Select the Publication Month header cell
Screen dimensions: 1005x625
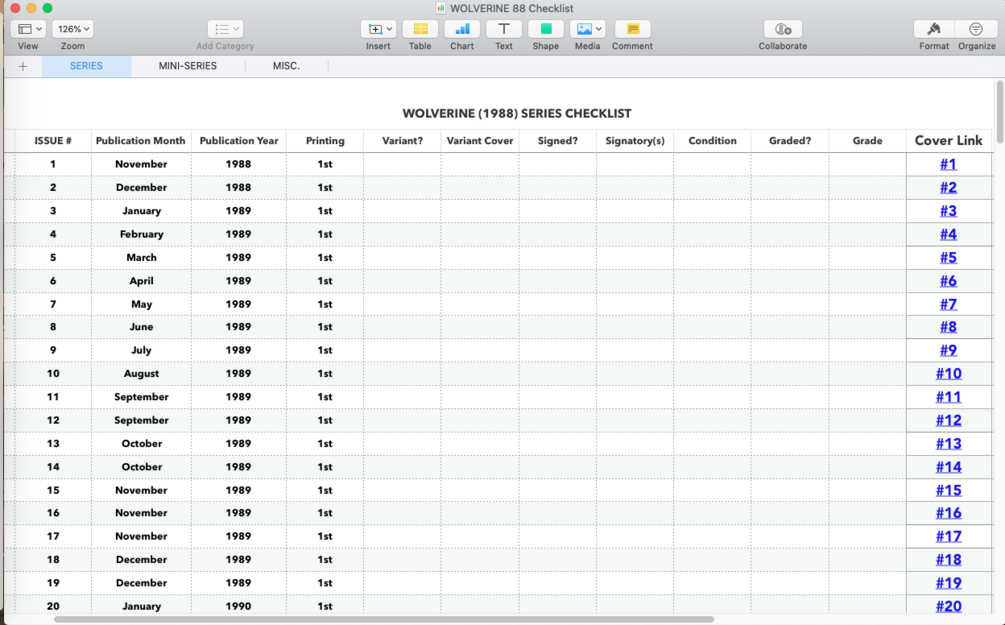(141, 141)
